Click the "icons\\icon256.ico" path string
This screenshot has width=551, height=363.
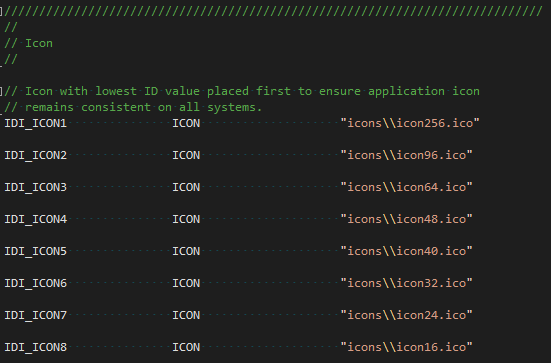tap(410, 123)
